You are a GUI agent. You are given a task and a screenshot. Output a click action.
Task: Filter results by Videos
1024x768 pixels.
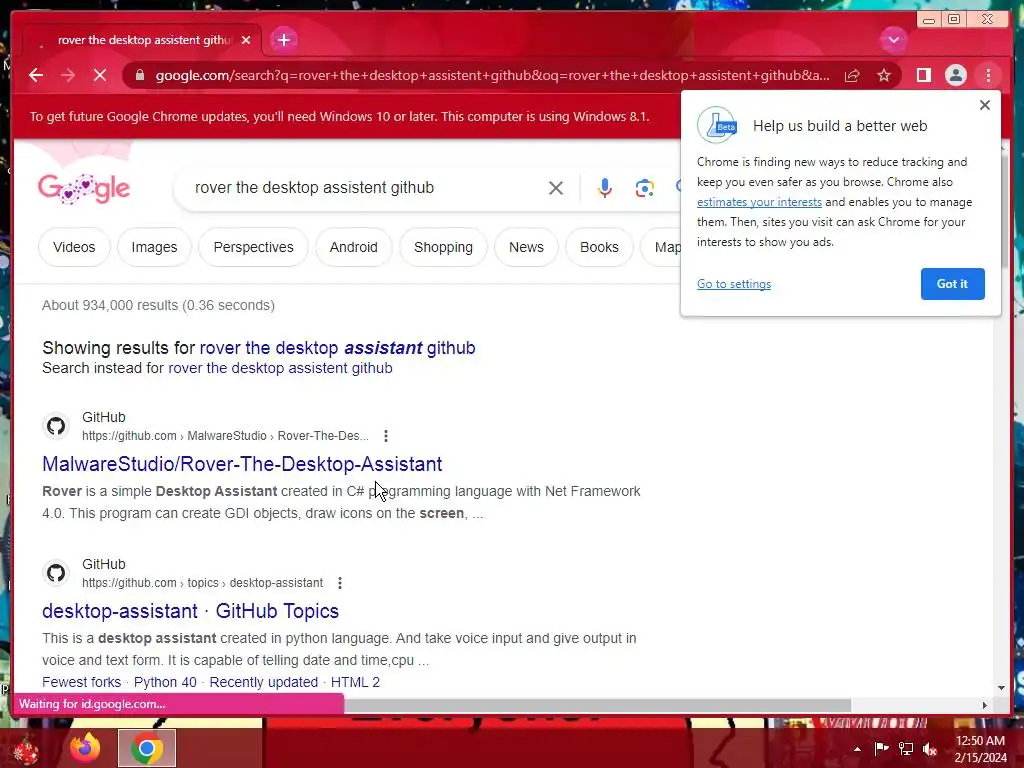pos(74,247)
